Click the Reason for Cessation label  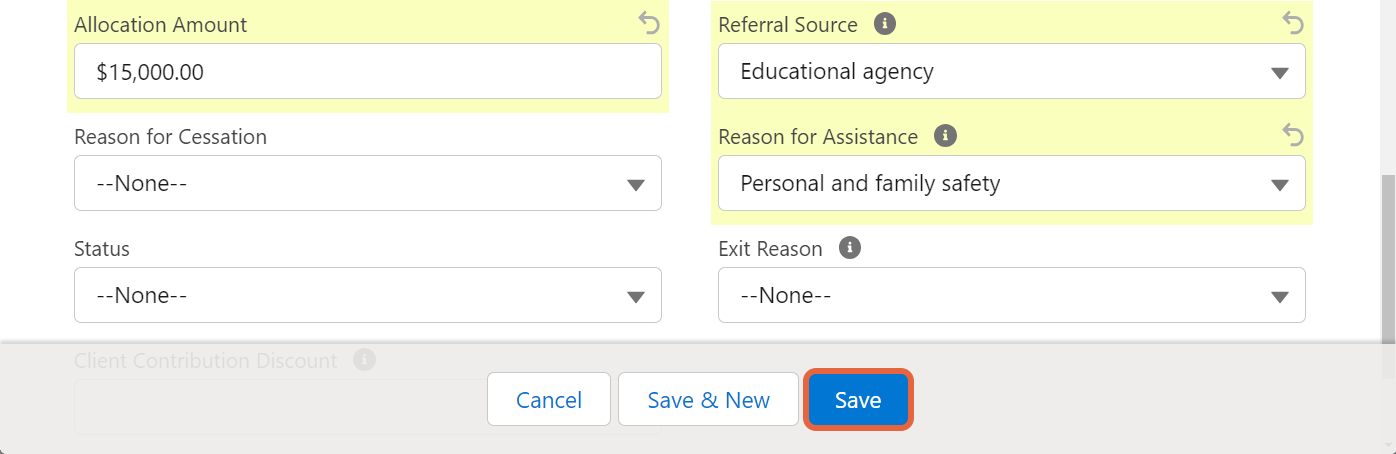point(170,137)
